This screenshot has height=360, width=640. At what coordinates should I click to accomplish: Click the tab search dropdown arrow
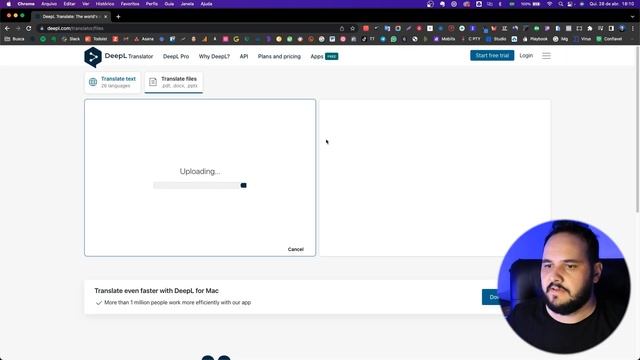(x=633, y=17)
